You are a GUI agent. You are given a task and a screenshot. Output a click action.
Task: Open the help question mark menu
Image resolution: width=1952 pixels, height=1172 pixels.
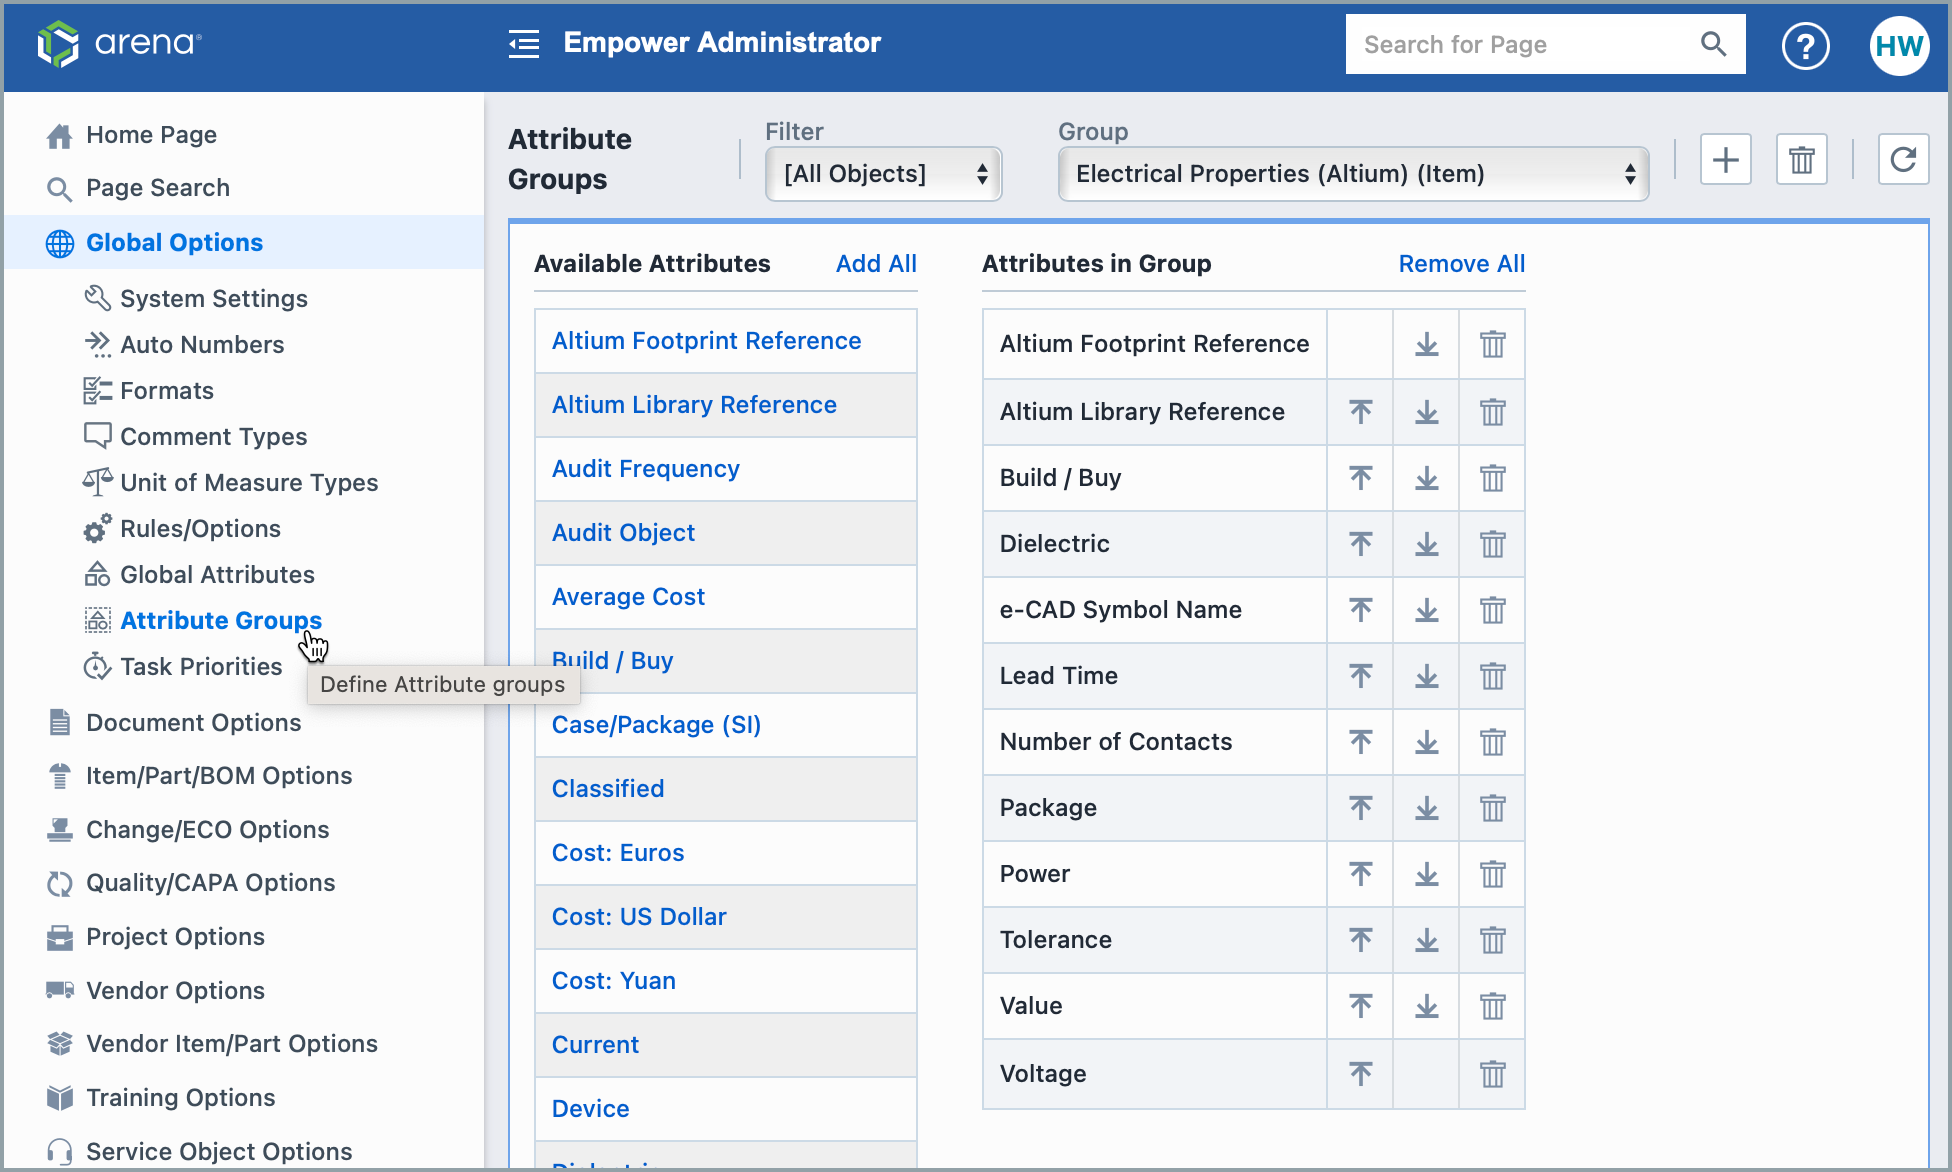(x=1805, y=45)
